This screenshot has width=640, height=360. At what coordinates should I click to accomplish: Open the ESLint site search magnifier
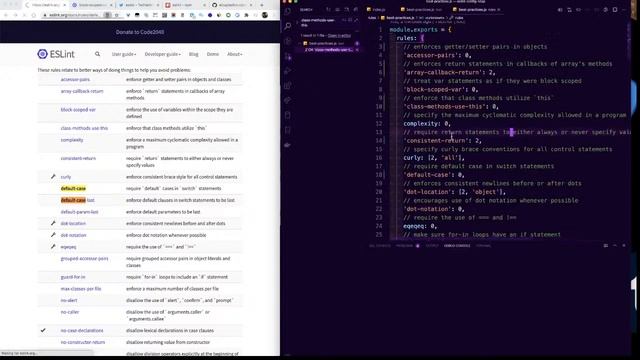[98, 54]
